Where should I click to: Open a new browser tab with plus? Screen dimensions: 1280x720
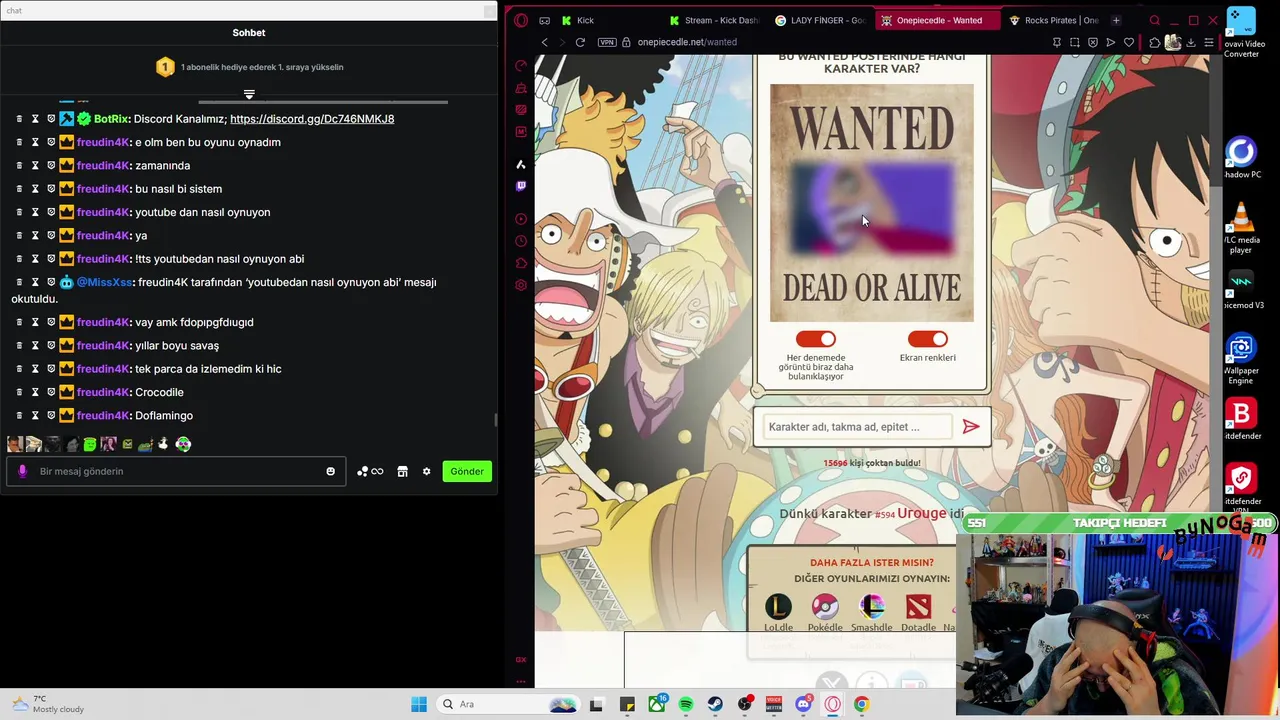1116,20
